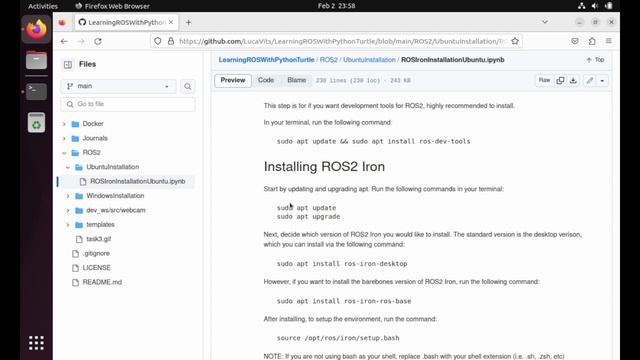Image resolution: width=640 pixels, height=360 pixels.
Task: Open task3.gif file
Action: (x=98, y=239)
